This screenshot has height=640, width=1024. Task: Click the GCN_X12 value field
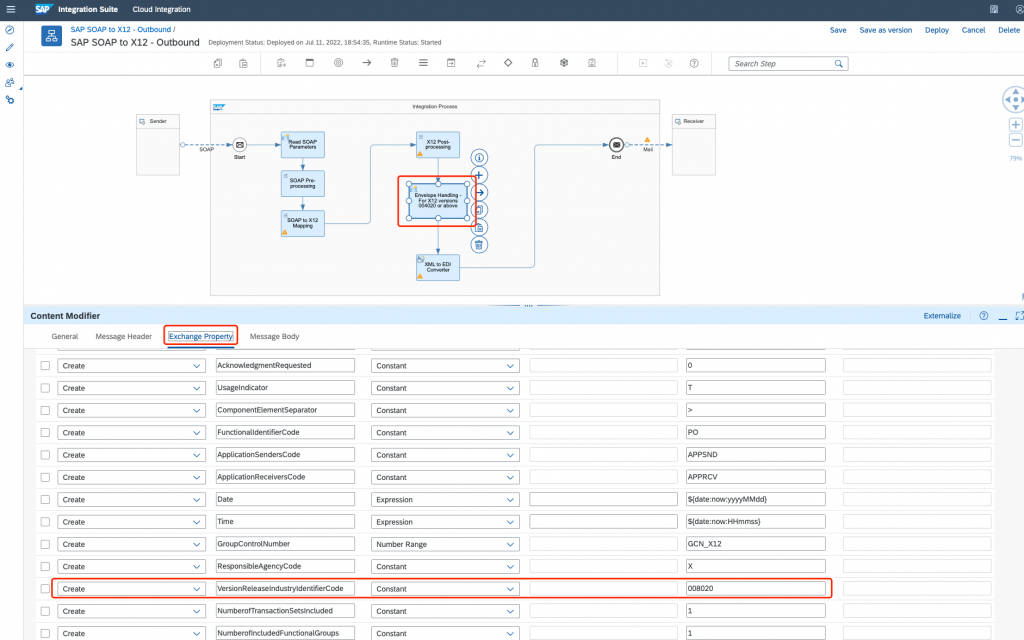click(x=756, y=544)
